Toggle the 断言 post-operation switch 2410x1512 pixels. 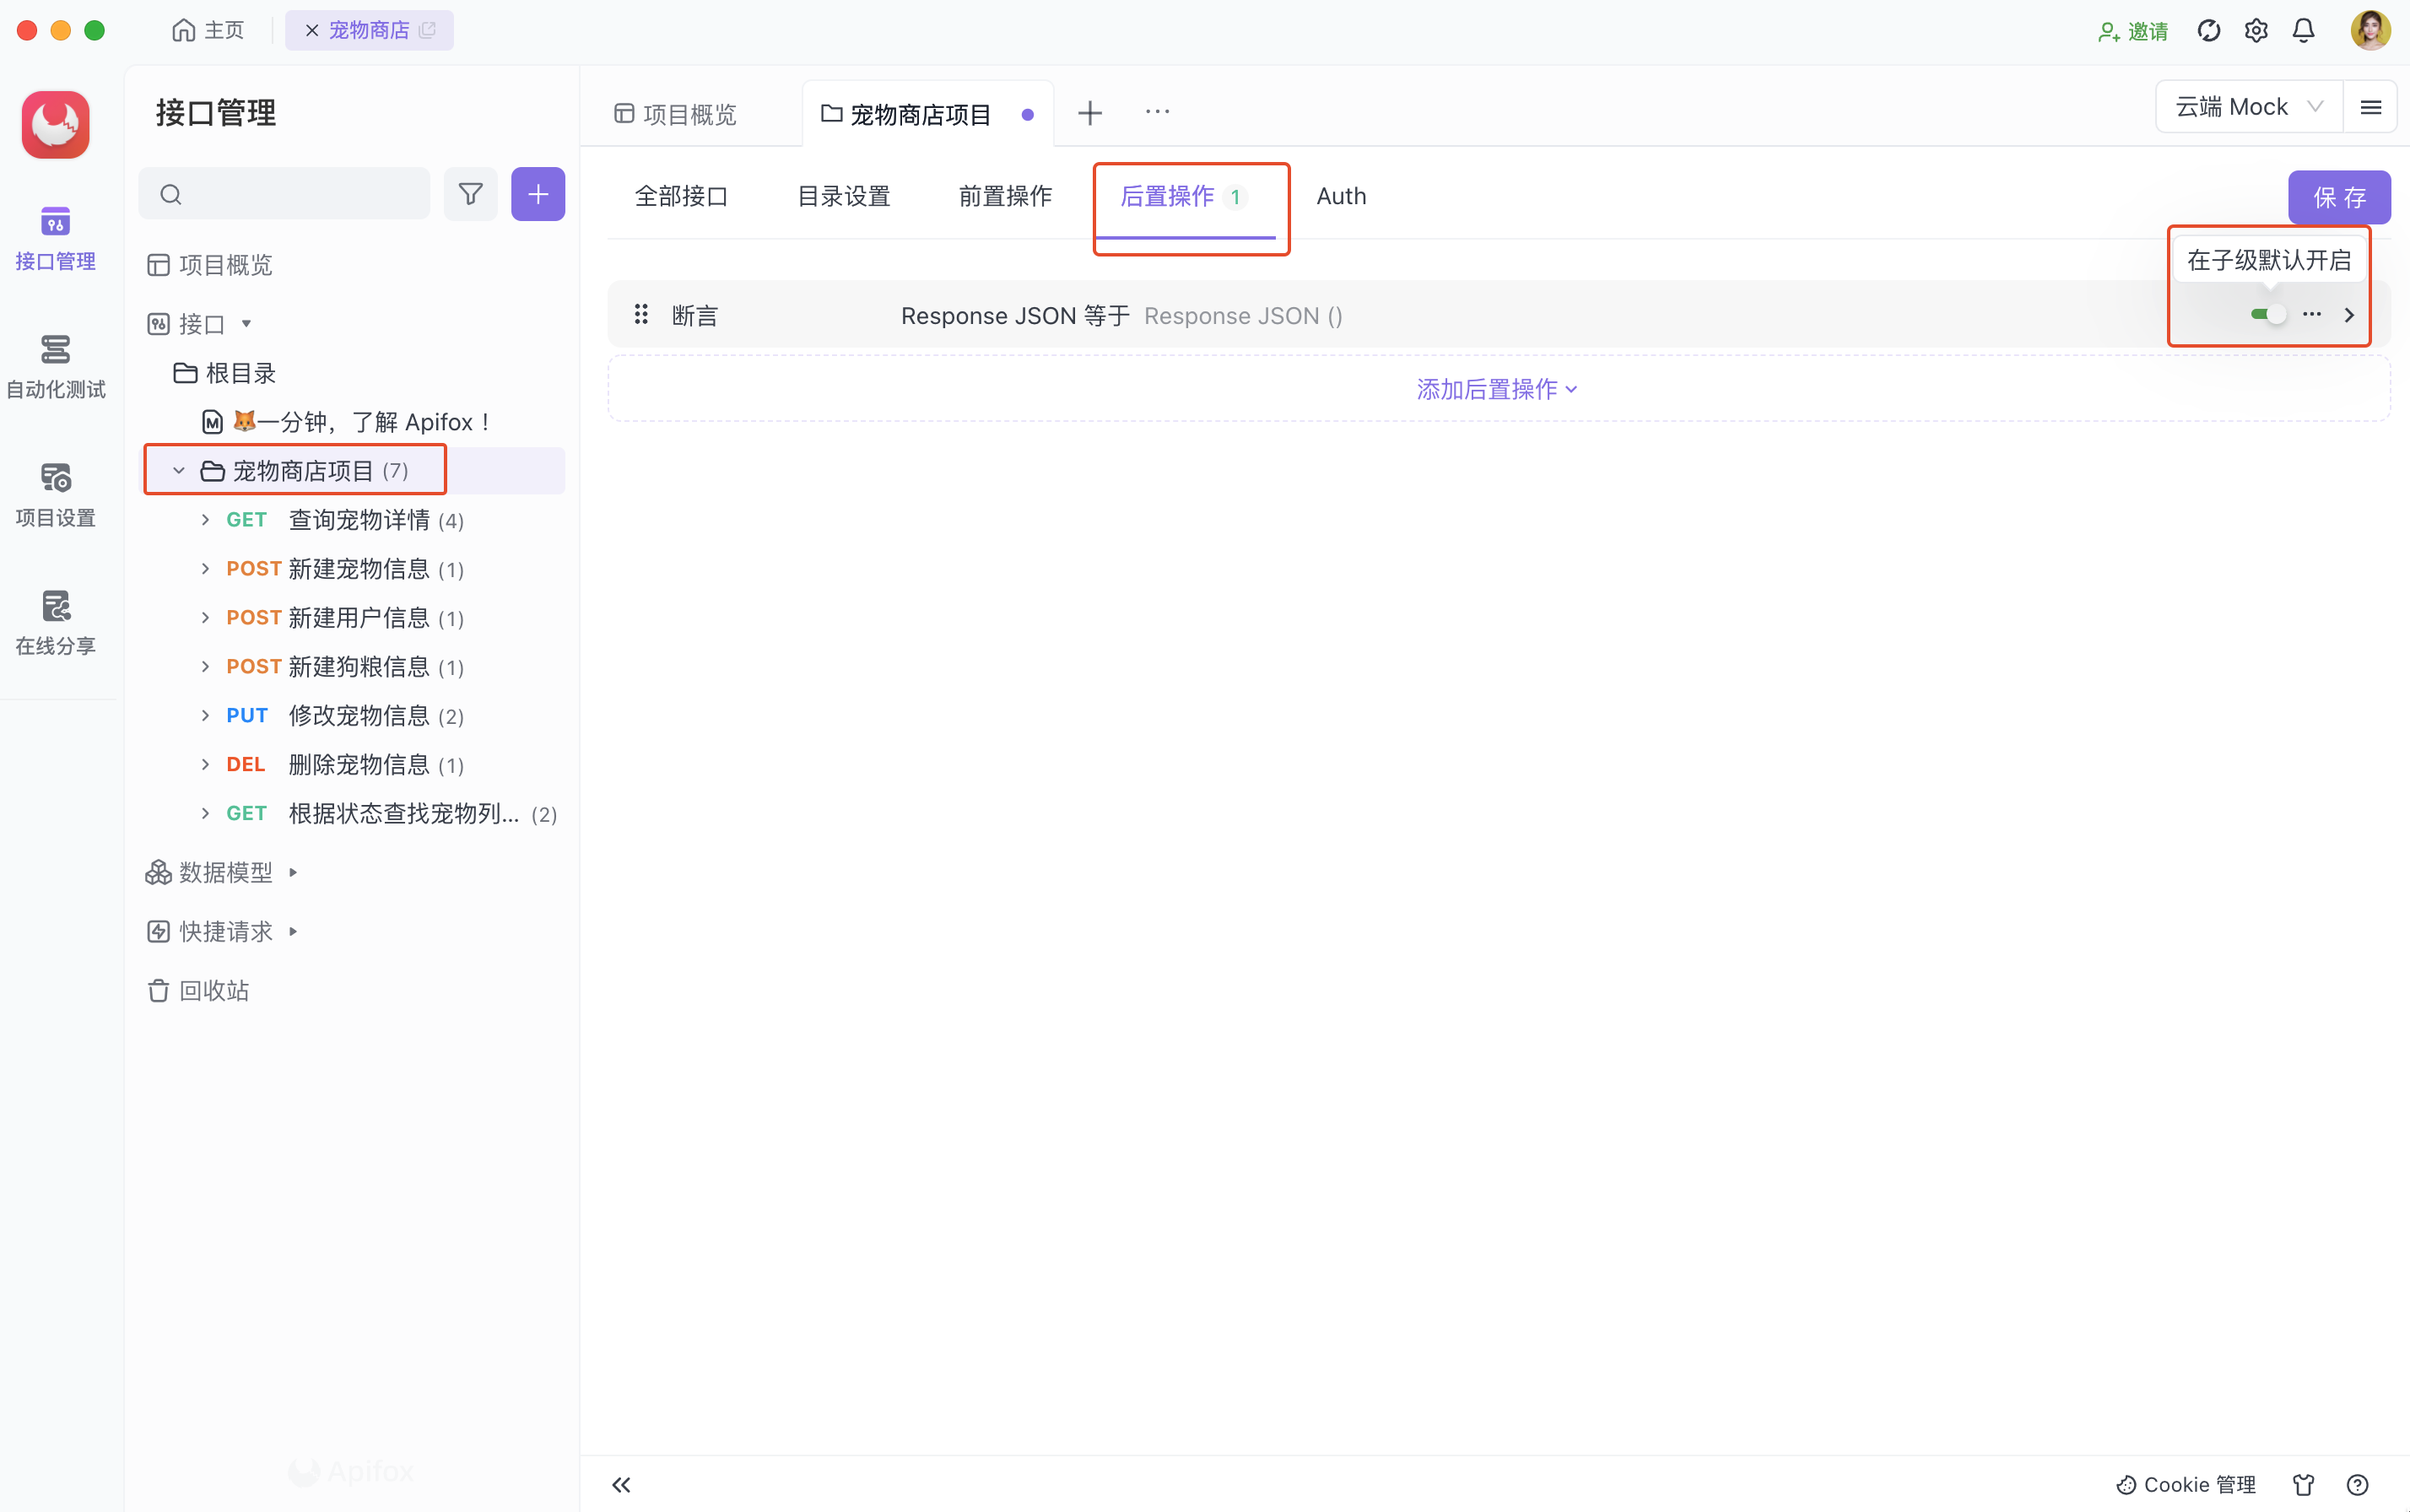coord(2268,315)
